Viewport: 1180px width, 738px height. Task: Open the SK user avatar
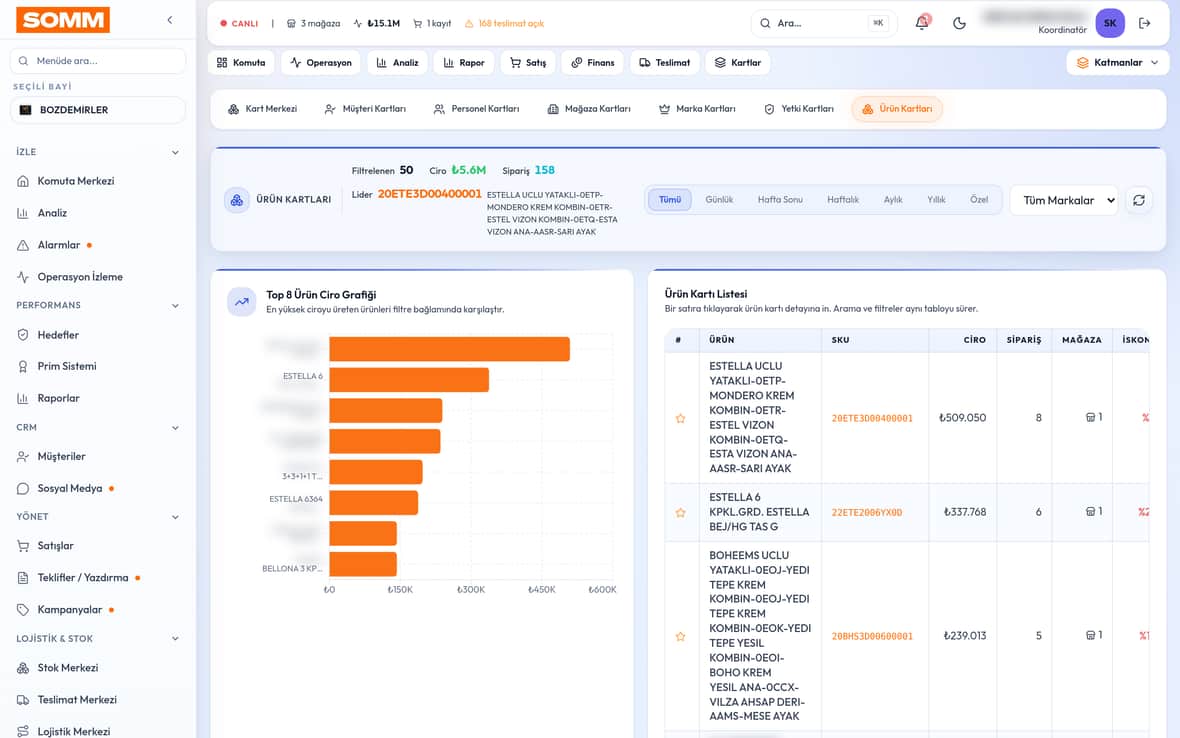pos(1110,23)
